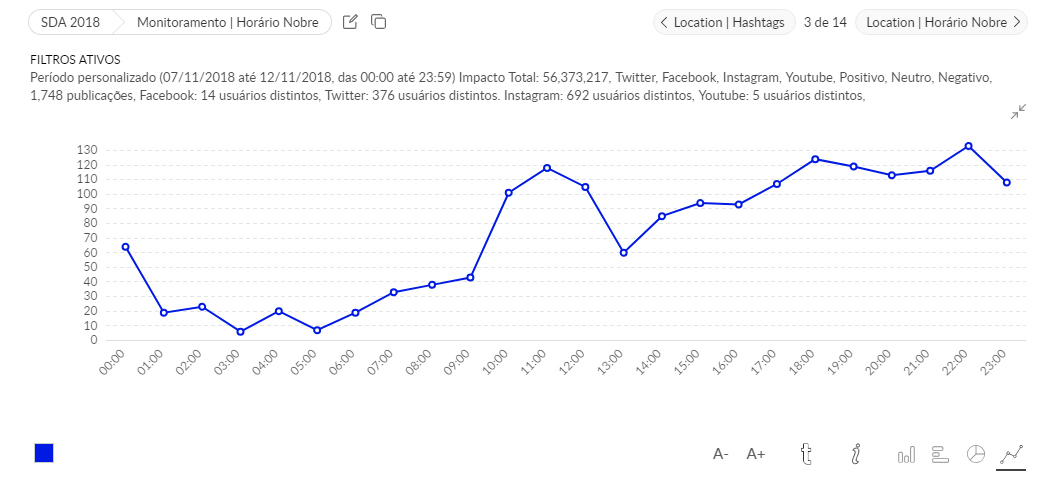This screenshot has height=492, width=1048.
Task: Toggle the 't' title text icon
Action: click(x=806, y=455)
